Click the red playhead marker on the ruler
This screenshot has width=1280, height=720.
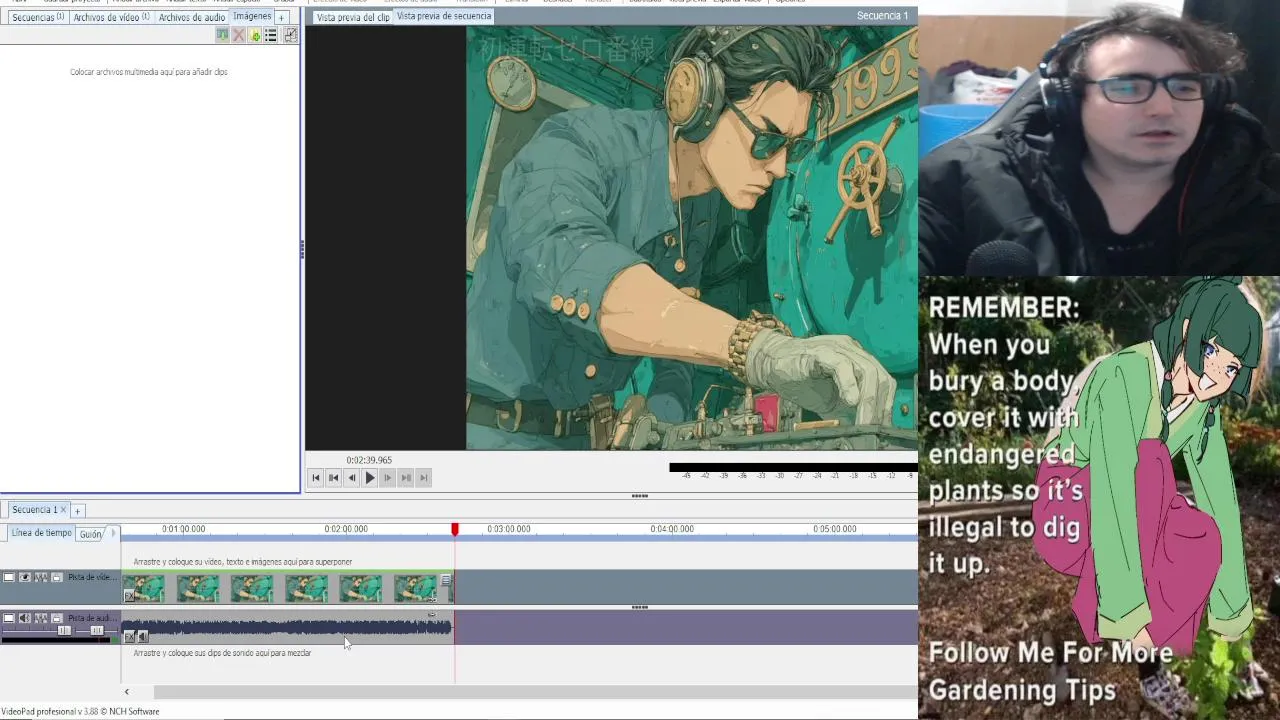(x=455, y=529)
